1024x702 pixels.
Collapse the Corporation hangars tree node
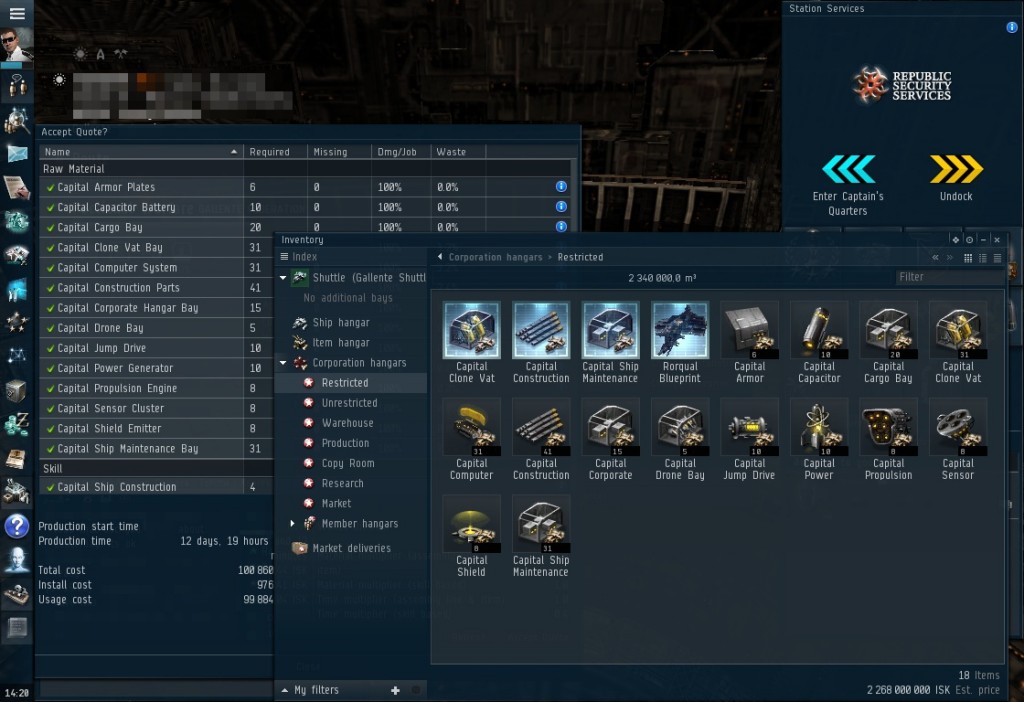tap(283, 362)
